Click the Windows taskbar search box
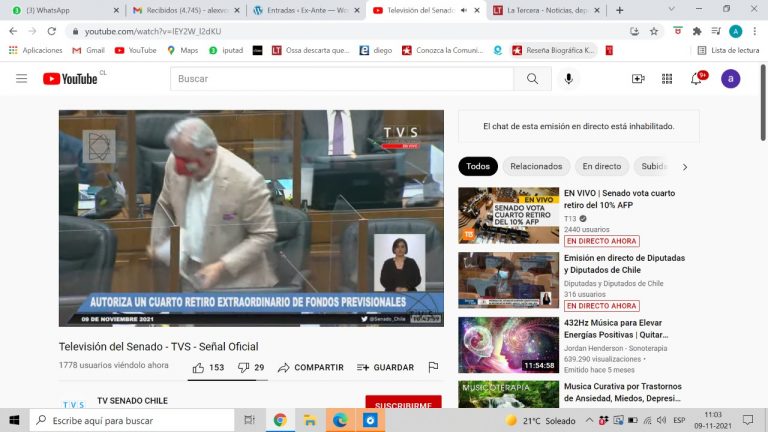768x432 pixels. (132, 420)
